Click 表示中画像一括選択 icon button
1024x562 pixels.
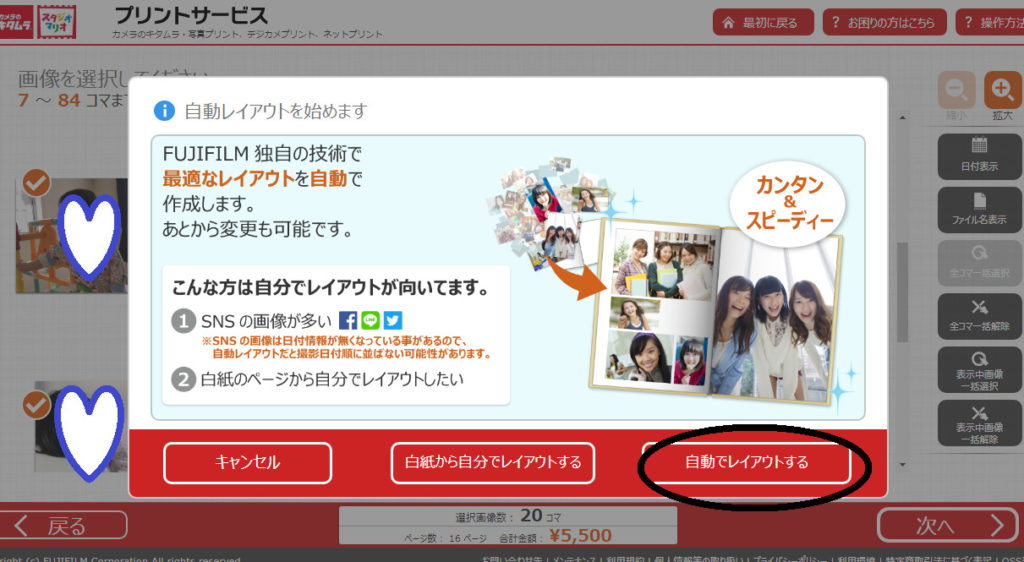[979, 370]
